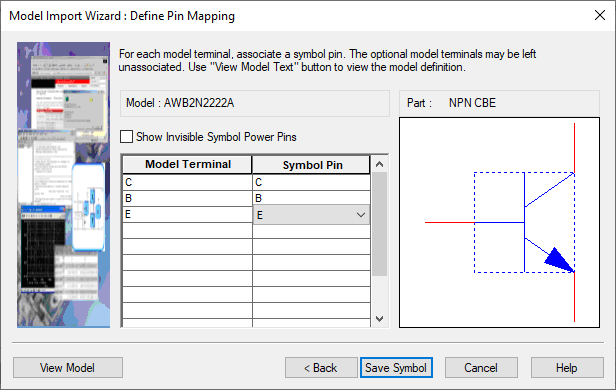Screen dimensions: 616x390
Task: Click the Symbol Pin column header
Action: (311, 165)
